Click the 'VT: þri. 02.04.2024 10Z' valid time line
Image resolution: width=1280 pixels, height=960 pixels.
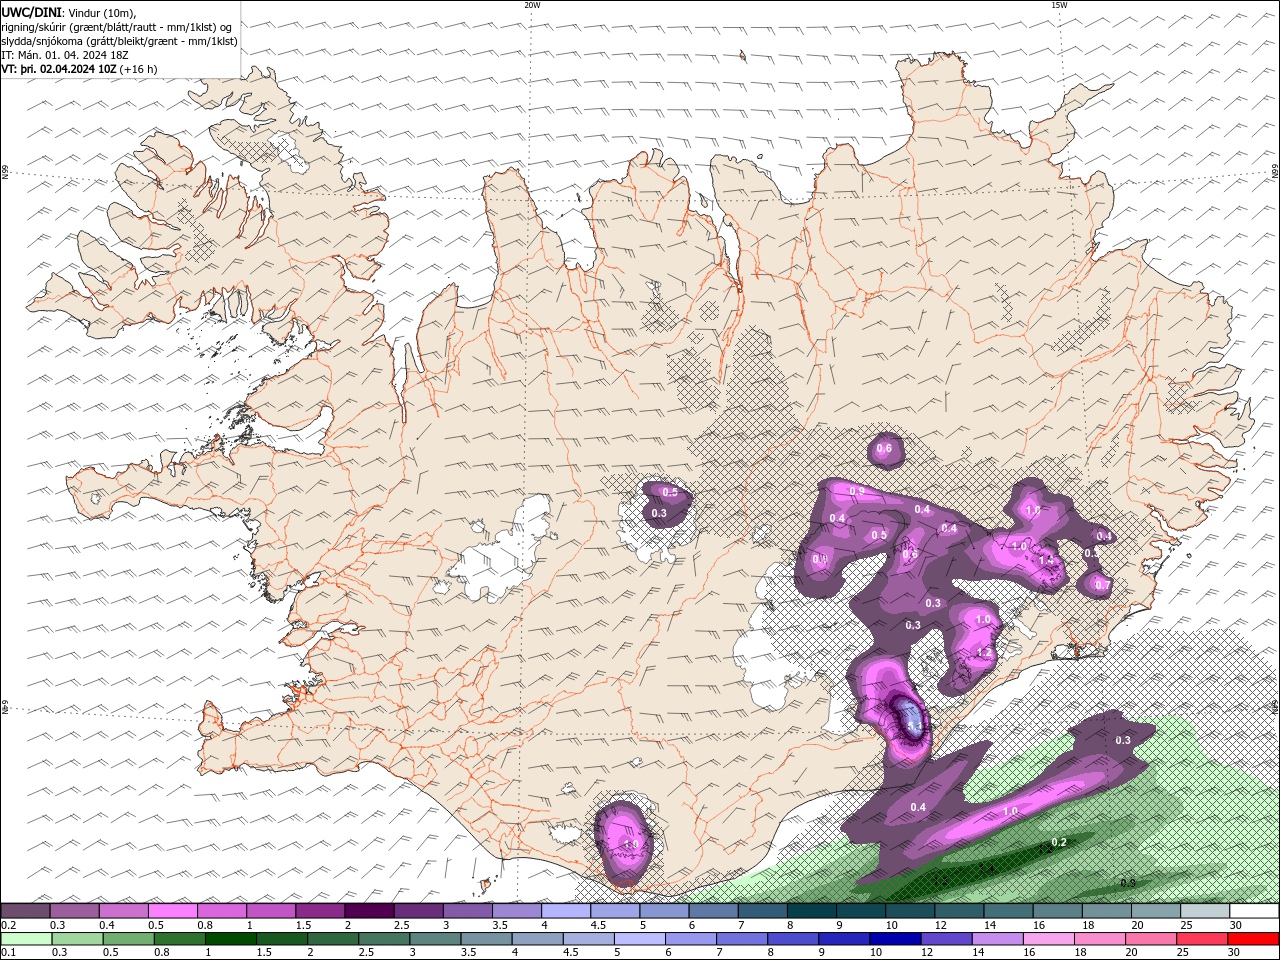coord(80,69)
